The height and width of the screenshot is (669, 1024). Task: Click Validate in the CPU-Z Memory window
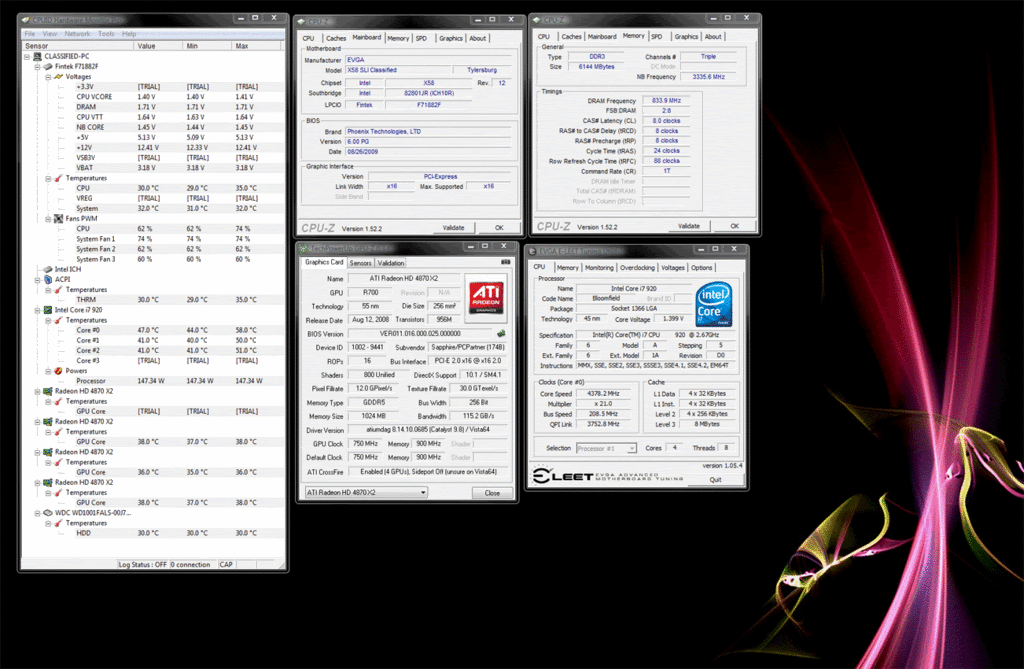click(688, 226)
